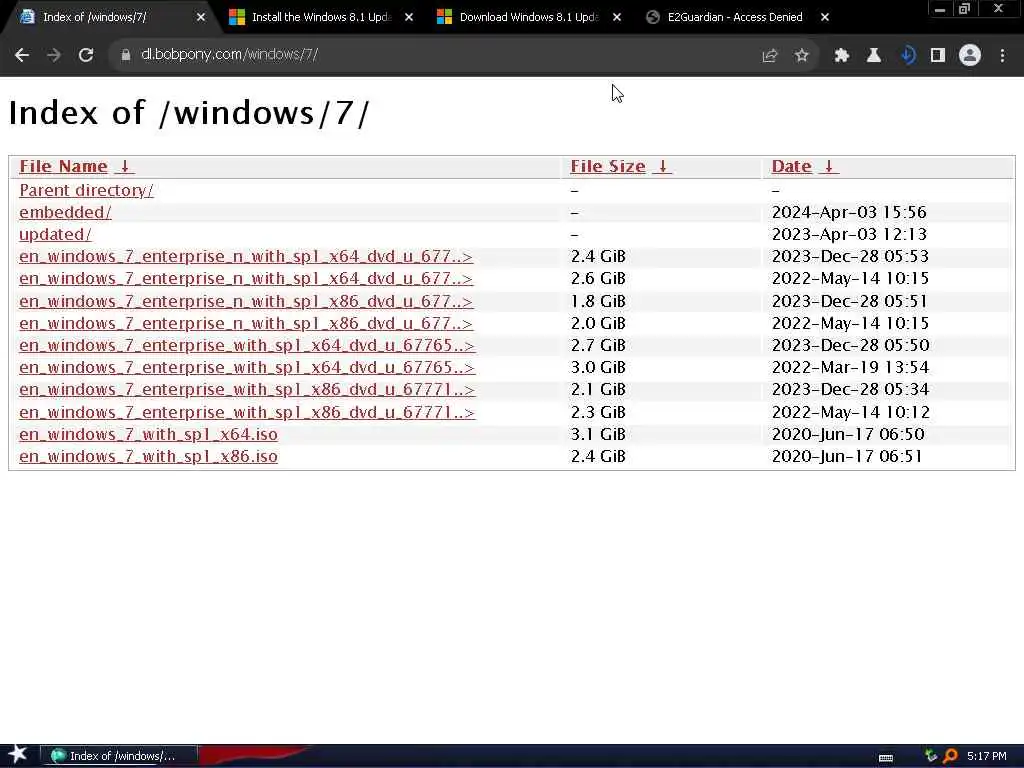1024x768 pixels.
Task: Close the E2Guardian Access Denied tab
Action: point(825,18)
